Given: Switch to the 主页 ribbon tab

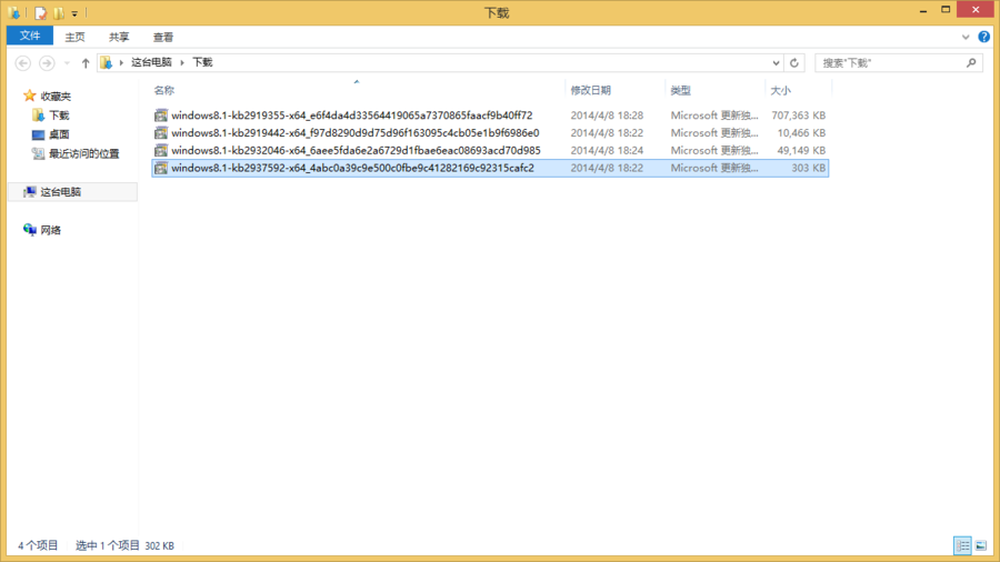Looking at the screenshot, I should pos(75,37).
